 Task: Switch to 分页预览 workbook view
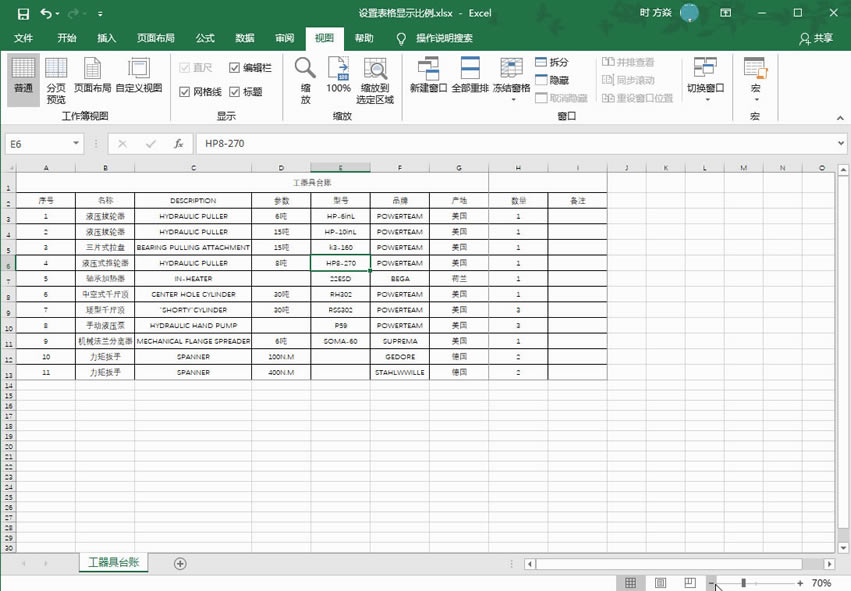point(56,80)
